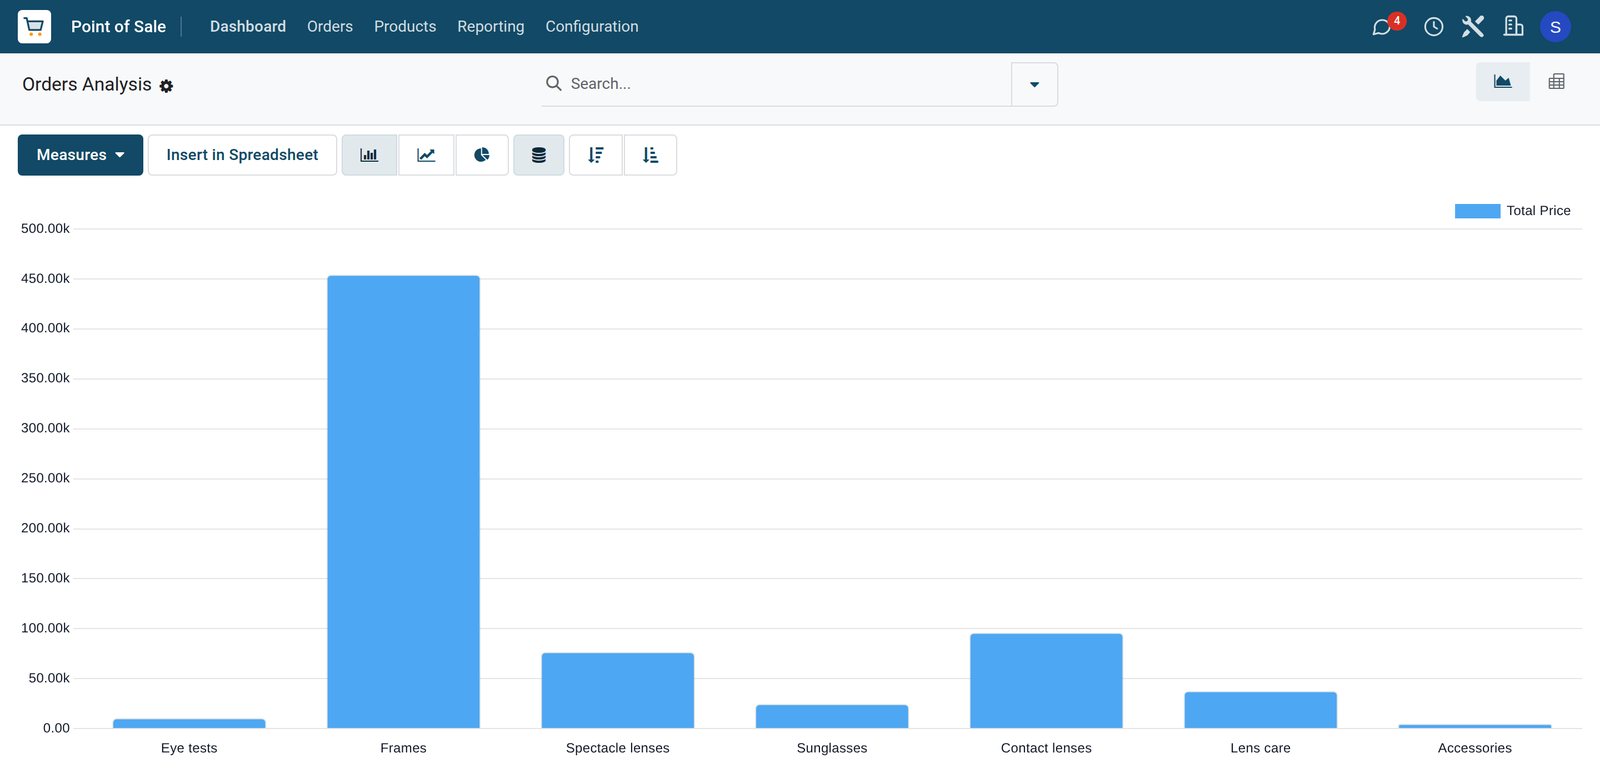The image size is (1600, 777).
Task: Click the Eye tests bar
Action: coord(189,723)
